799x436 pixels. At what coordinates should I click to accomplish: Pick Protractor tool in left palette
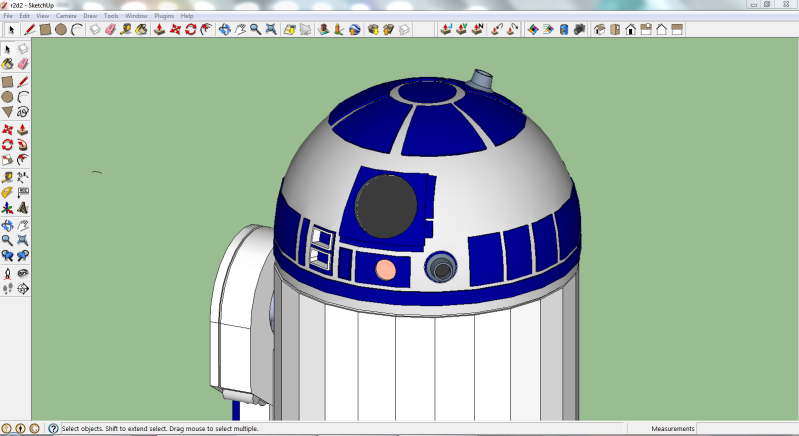[x=7, y=193]
